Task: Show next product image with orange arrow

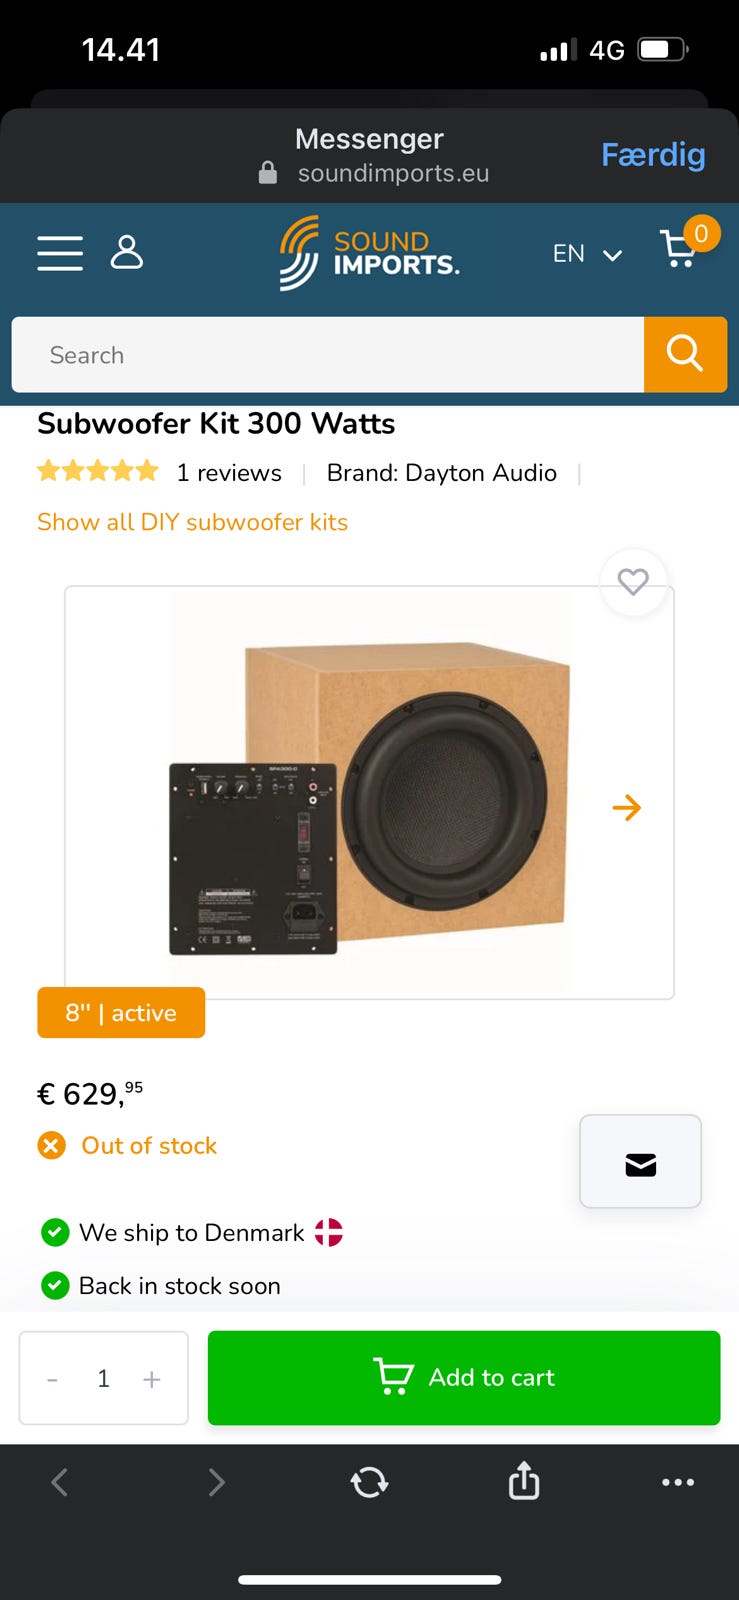Action: click(x=627, y=807)
